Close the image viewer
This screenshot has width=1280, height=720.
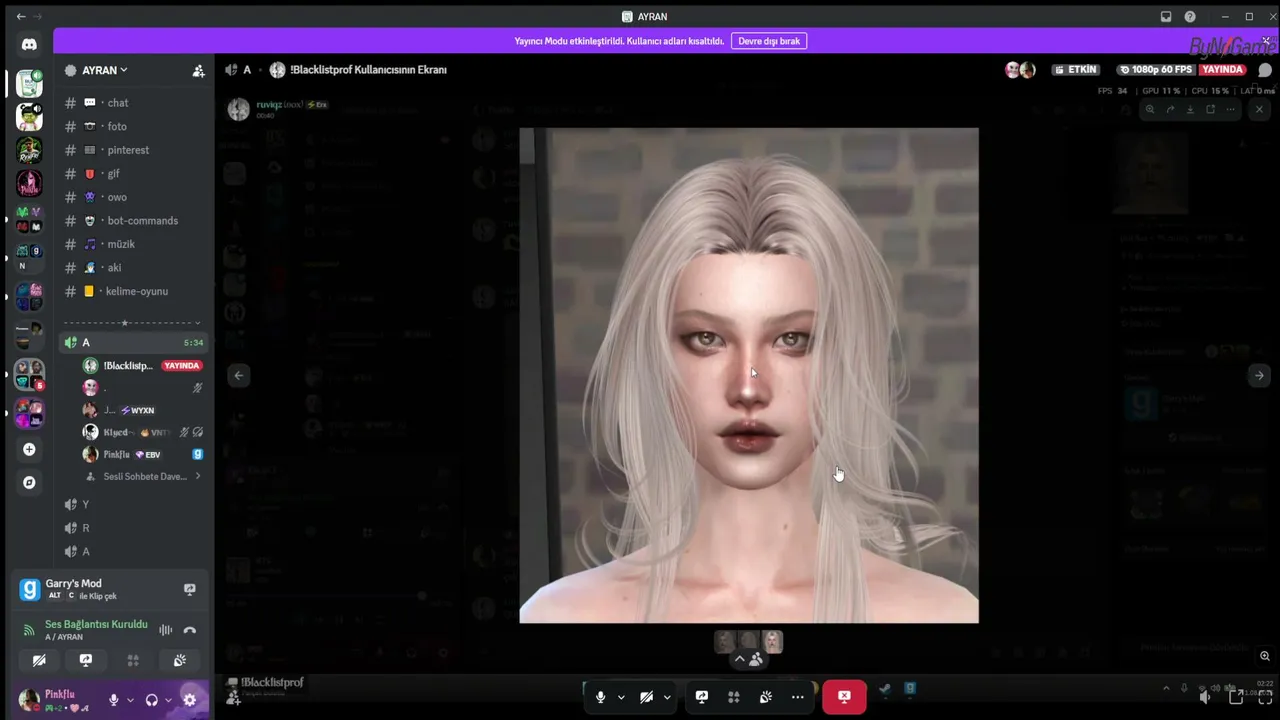(1259, 109)
